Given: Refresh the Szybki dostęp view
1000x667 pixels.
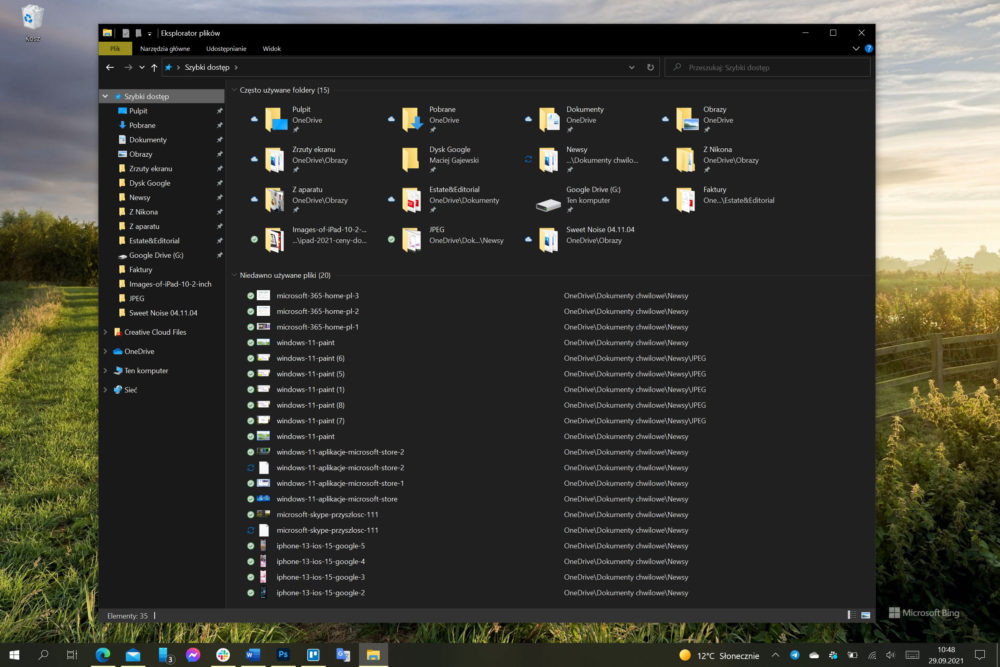Looking at the screenshot, I should [651, 67].
